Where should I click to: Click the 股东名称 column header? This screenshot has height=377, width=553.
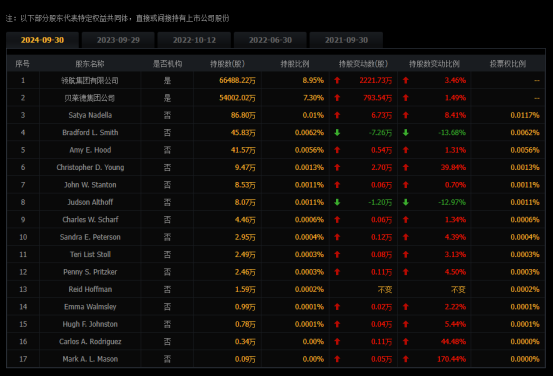[90, 64]
